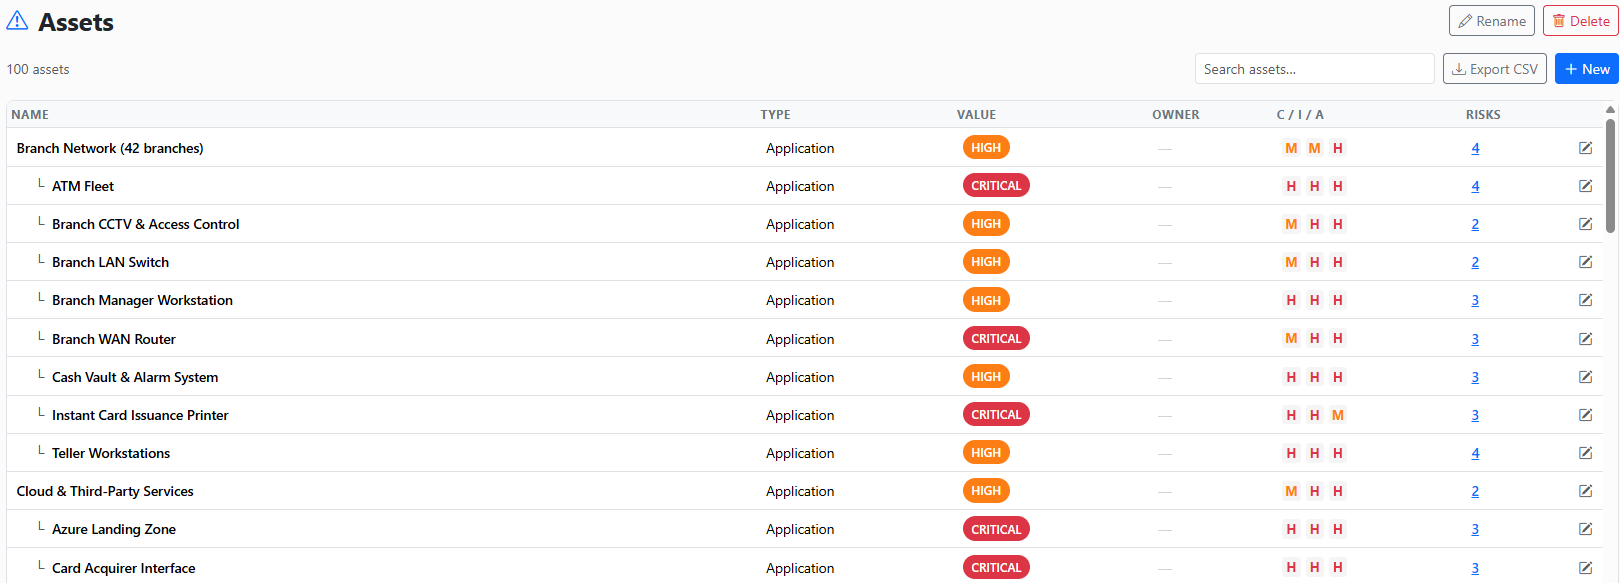Edit the Cash Vault & Alarm System asset

(x=1585, y=377)
